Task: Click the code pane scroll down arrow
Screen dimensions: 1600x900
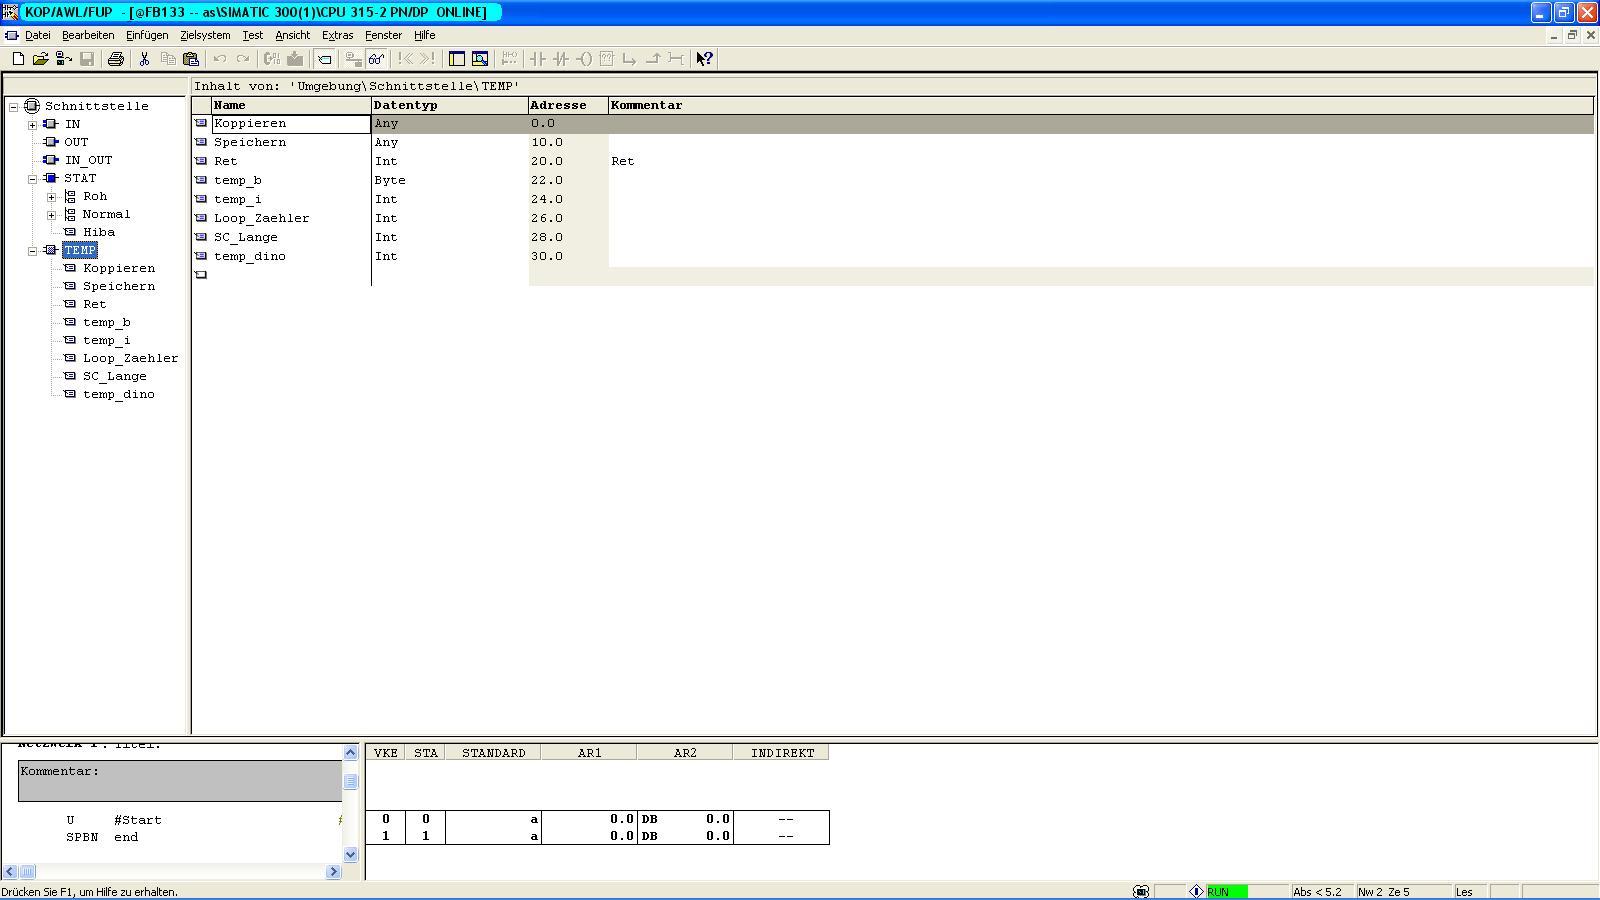Action: [x=350, y=855]
